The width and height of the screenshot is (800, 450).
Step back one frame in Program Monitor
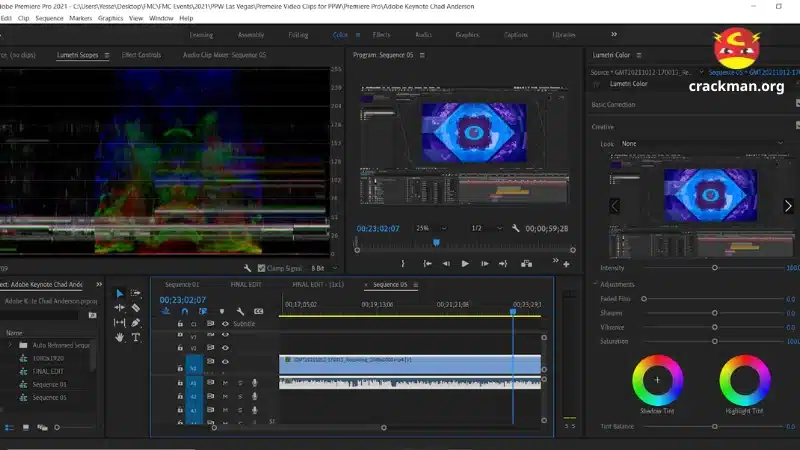tap(446, 264)
